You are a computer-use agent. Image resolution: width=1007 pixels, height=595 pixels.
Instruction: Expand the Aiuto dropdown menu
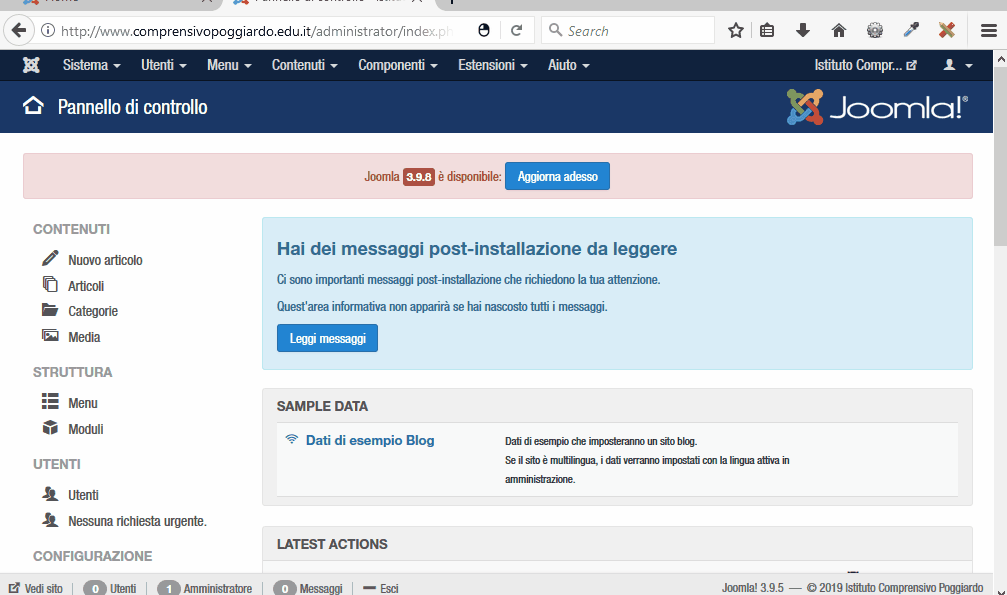point(568,65)
